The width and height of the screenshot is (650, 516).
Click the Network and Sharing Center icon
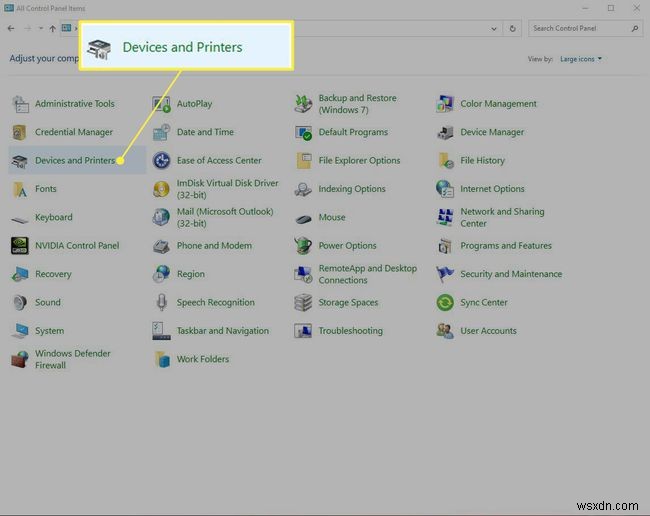(445, 218)
